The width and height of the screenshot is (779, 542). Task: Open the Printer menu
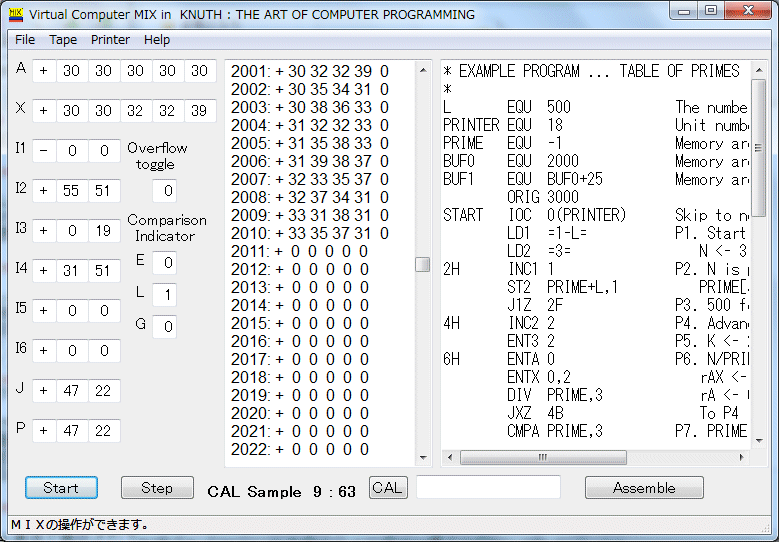[110, 40]
